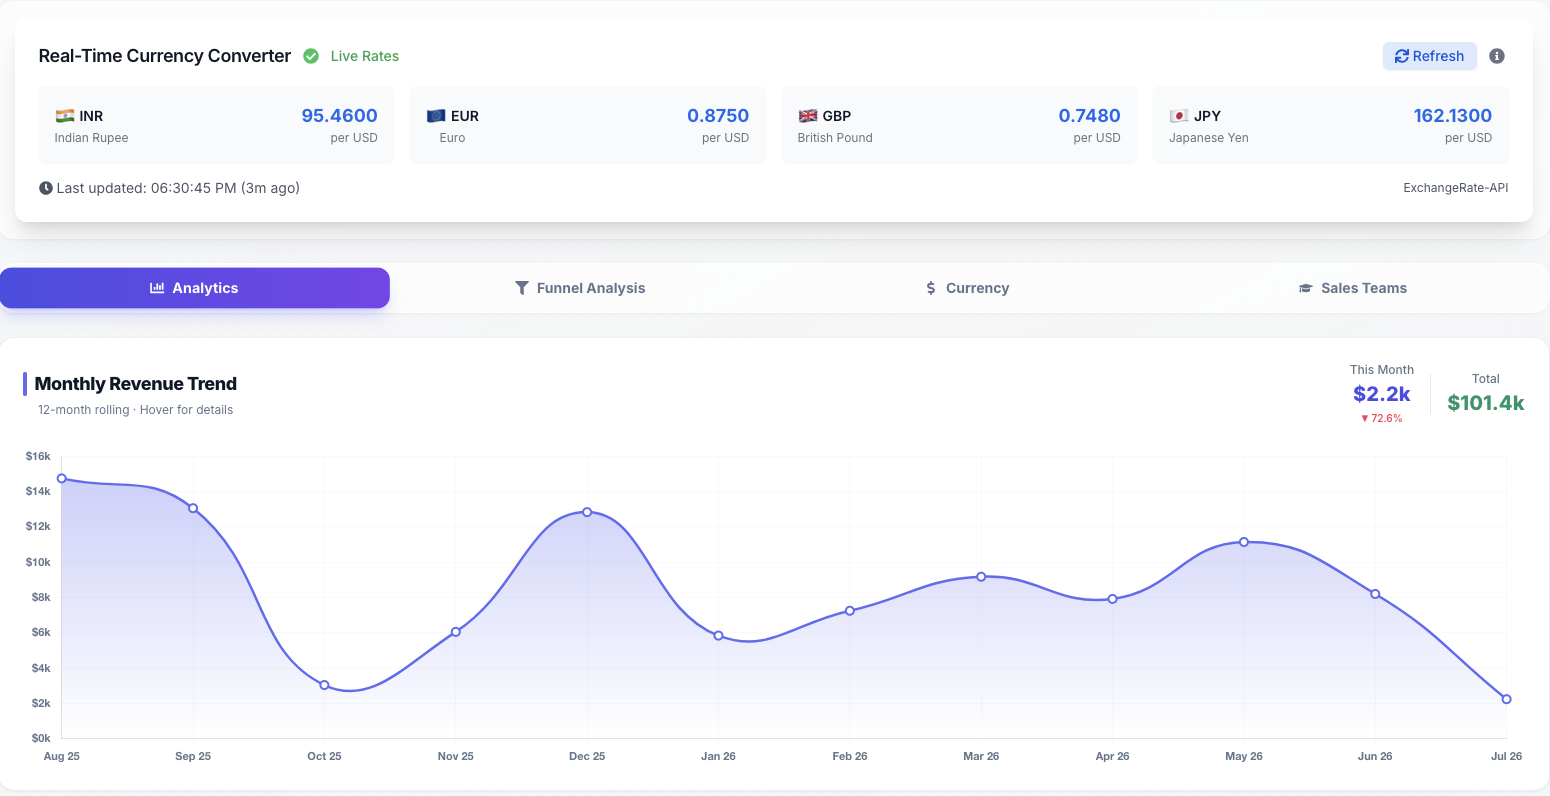Click the red 72.6% decrease indicator
Image resolution: width=1550 pixels, height=796 pixels.
(x=1382, y=419)
